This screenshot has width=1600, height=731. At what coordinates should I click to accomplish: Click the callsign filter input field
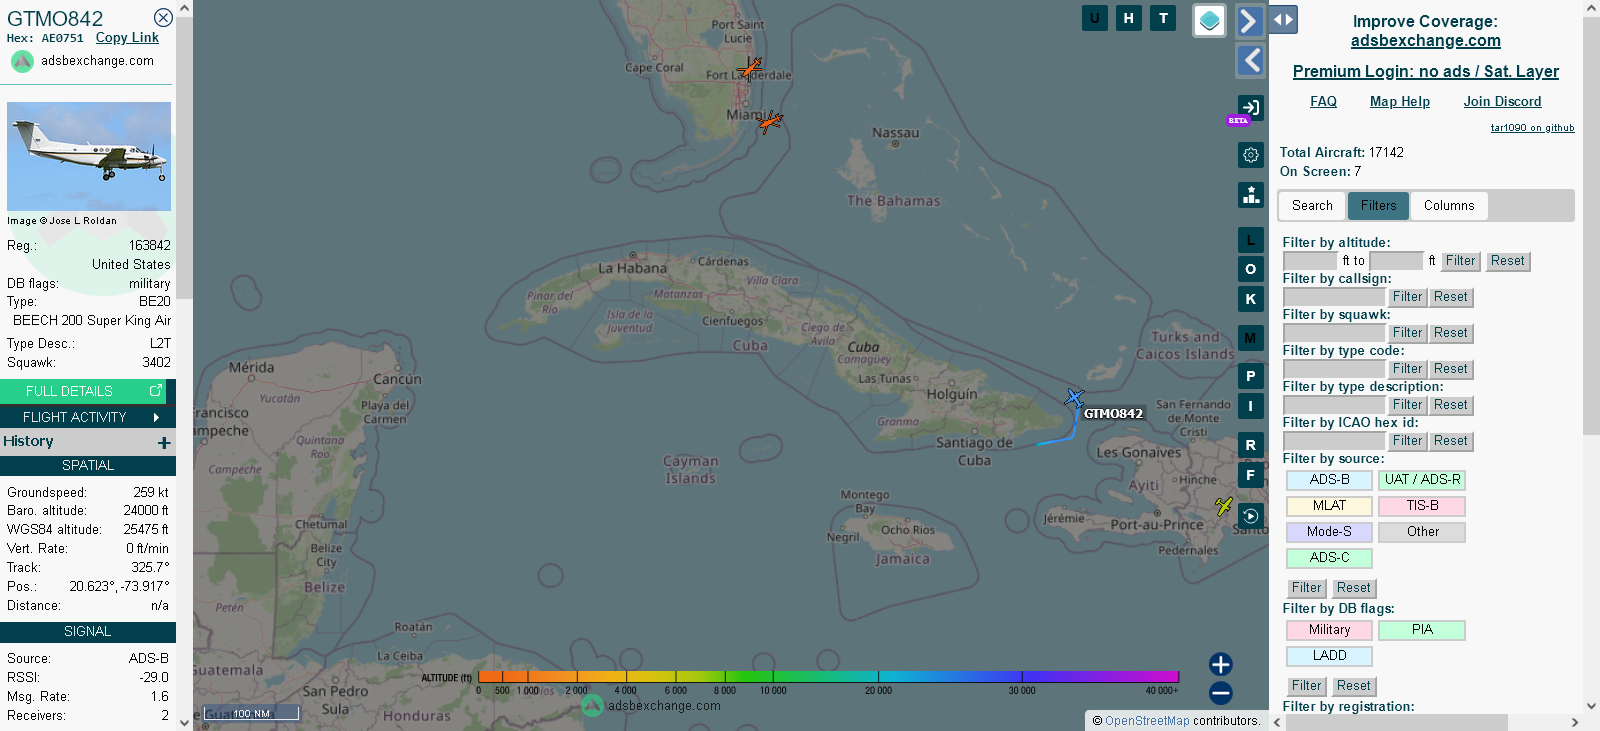(1334, 297)
